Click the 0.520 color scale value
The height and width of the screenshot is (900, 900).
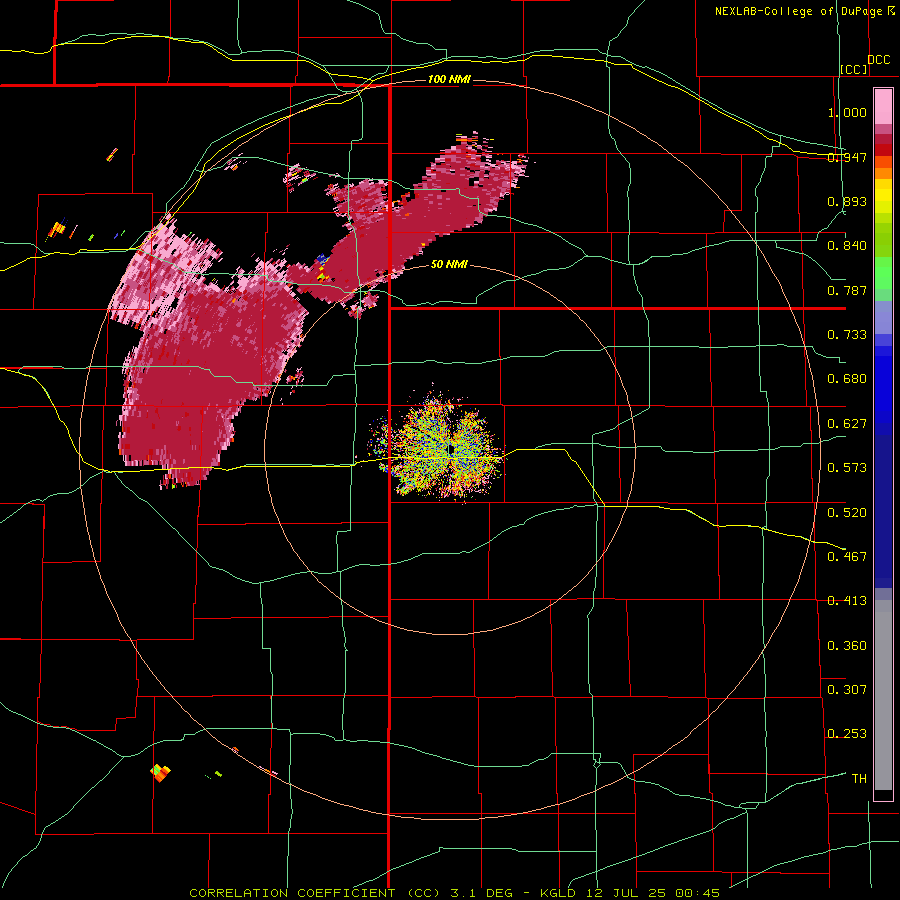click(x=847, y=513)
